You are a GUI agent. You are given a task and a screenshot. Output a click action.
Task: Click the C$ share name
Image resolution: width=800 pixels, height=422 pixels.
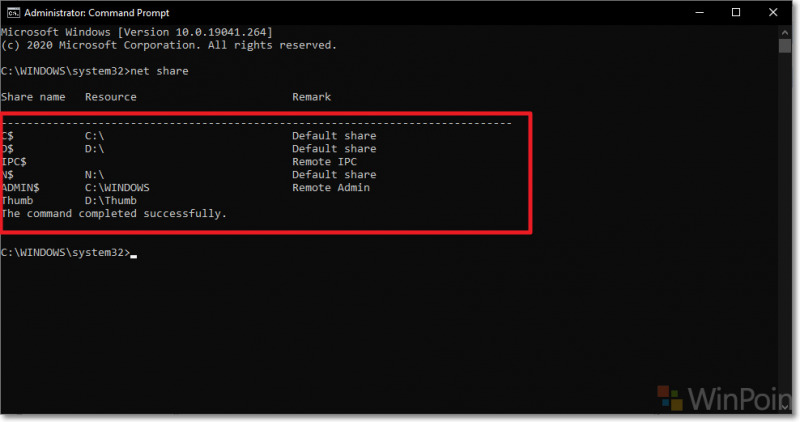tap(8, 136)
